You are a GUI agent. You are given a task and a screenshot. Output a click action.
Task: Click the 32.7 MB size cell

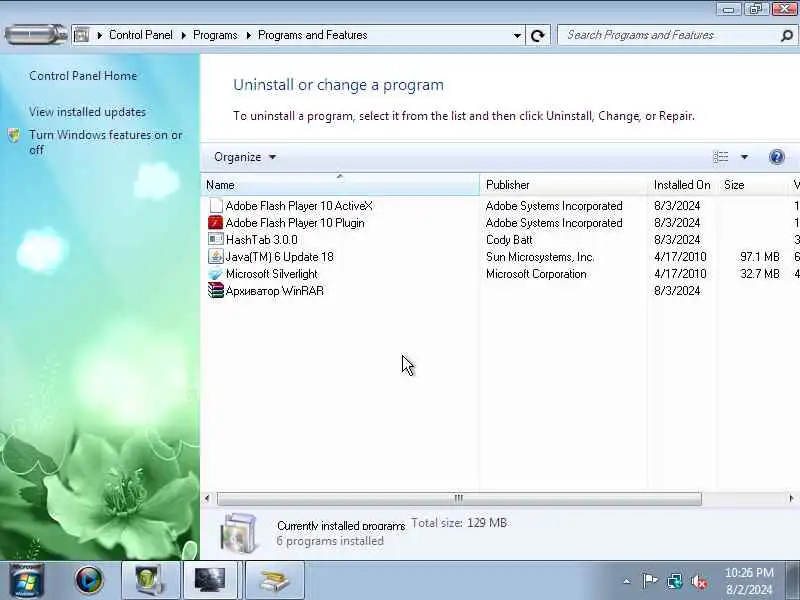tap(760, 274)
